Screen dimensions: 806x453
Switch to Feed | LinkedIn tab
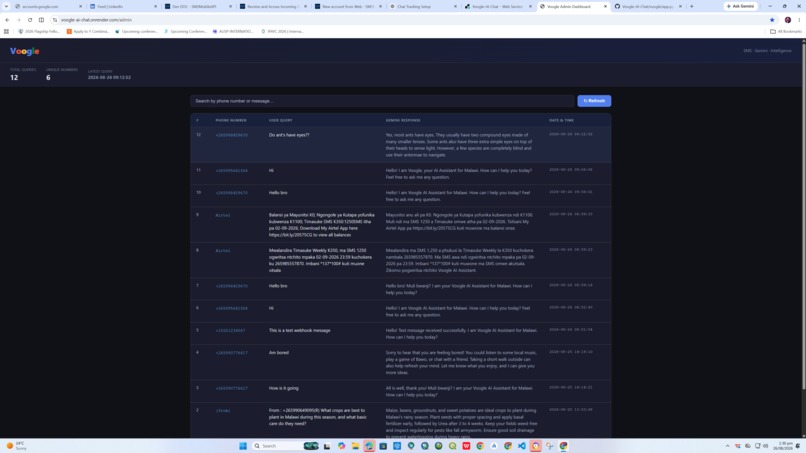[121, 6]
